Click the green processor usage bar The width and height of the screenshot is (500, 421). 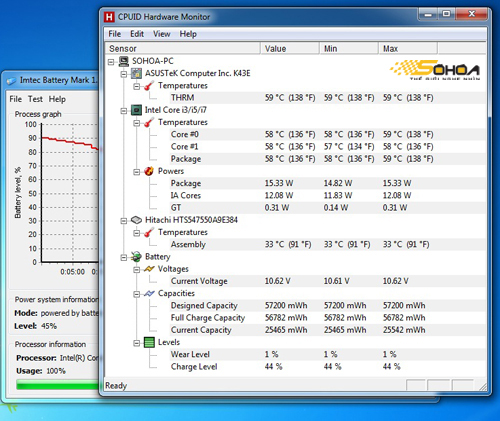pos(58,385)
